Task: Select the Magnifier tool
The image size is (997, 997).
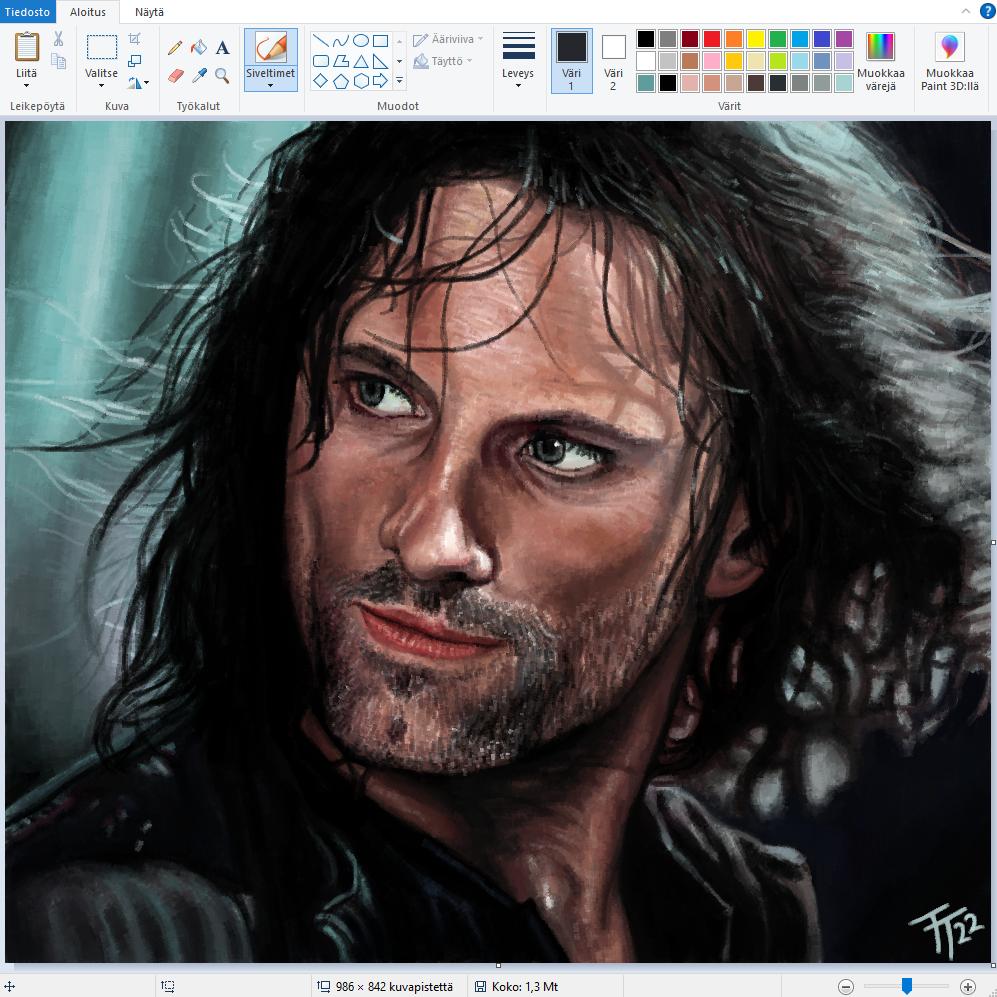Action: tap(222, 76)
